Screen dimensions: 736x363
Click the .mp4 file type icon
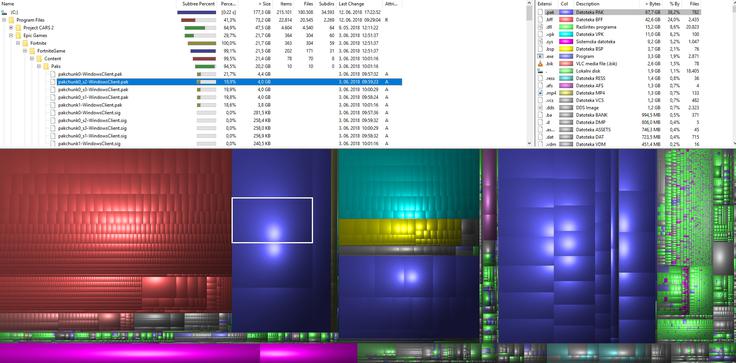pyautogui.click(x=540, y=93)
